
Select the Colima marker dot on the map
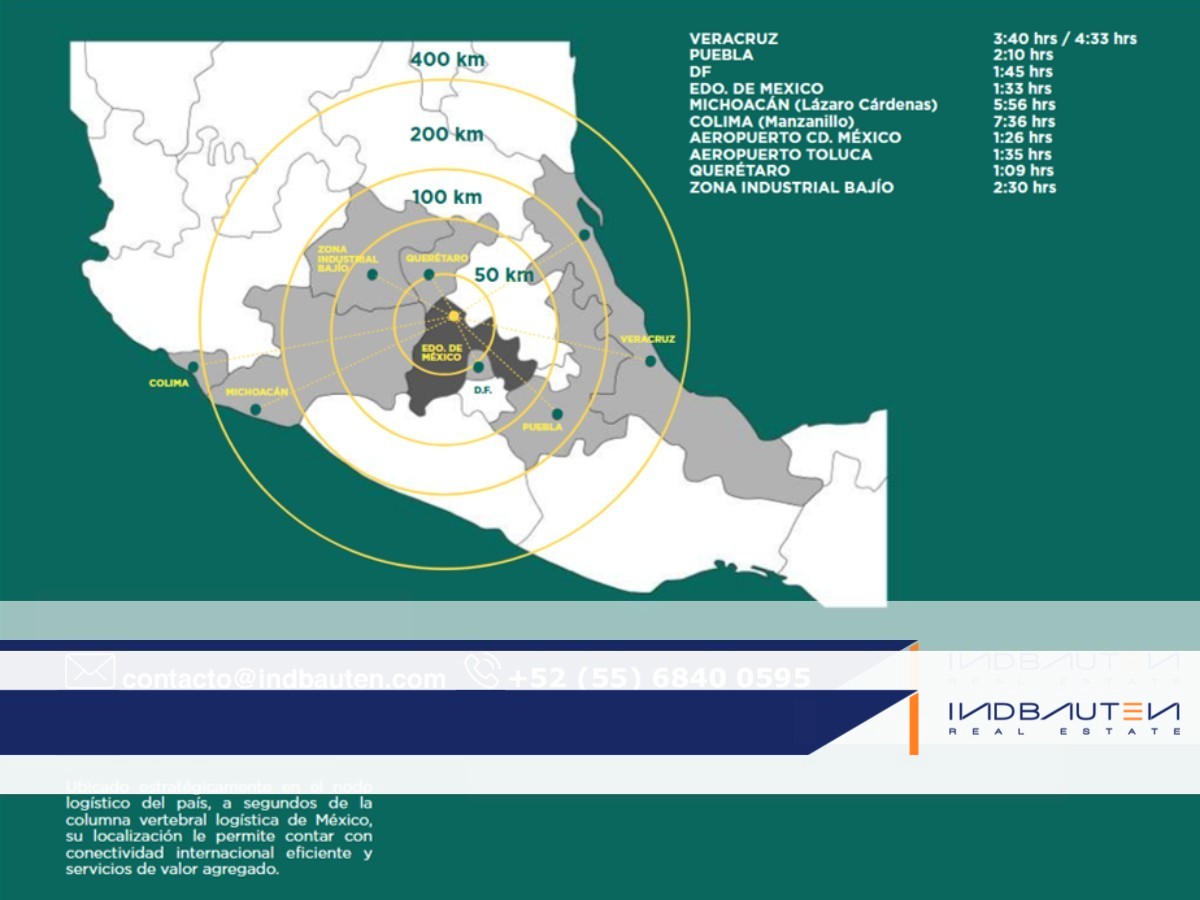point(193,367)
